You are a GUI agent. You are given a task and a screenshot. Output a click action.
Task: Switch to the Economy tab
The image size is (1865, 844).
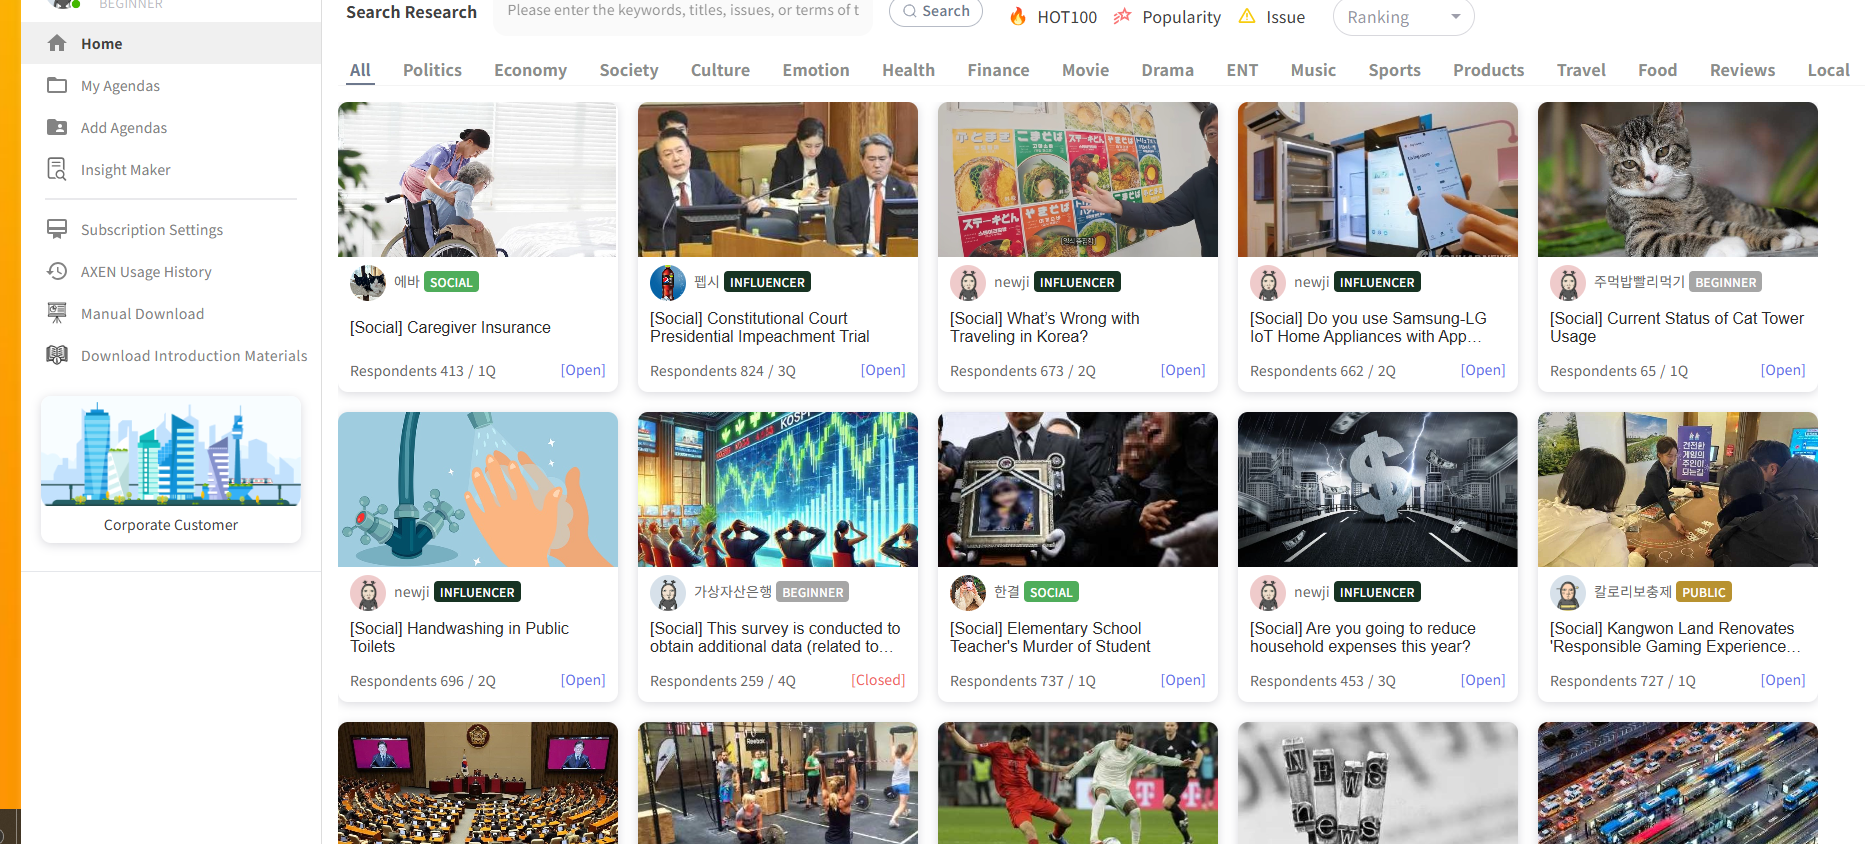coord(530,70)
